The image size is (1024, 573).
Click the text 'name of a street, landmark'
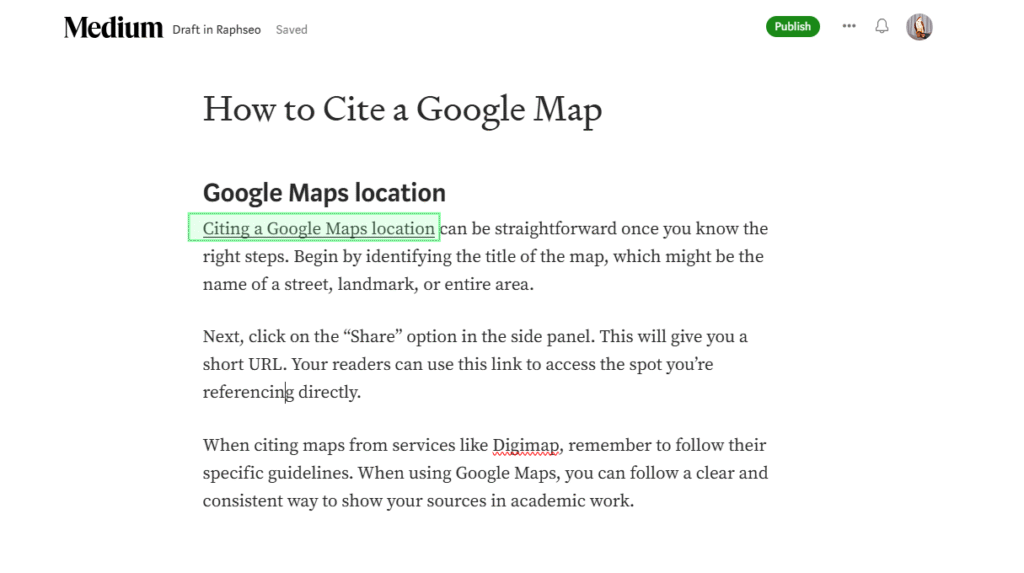(308, 284)
